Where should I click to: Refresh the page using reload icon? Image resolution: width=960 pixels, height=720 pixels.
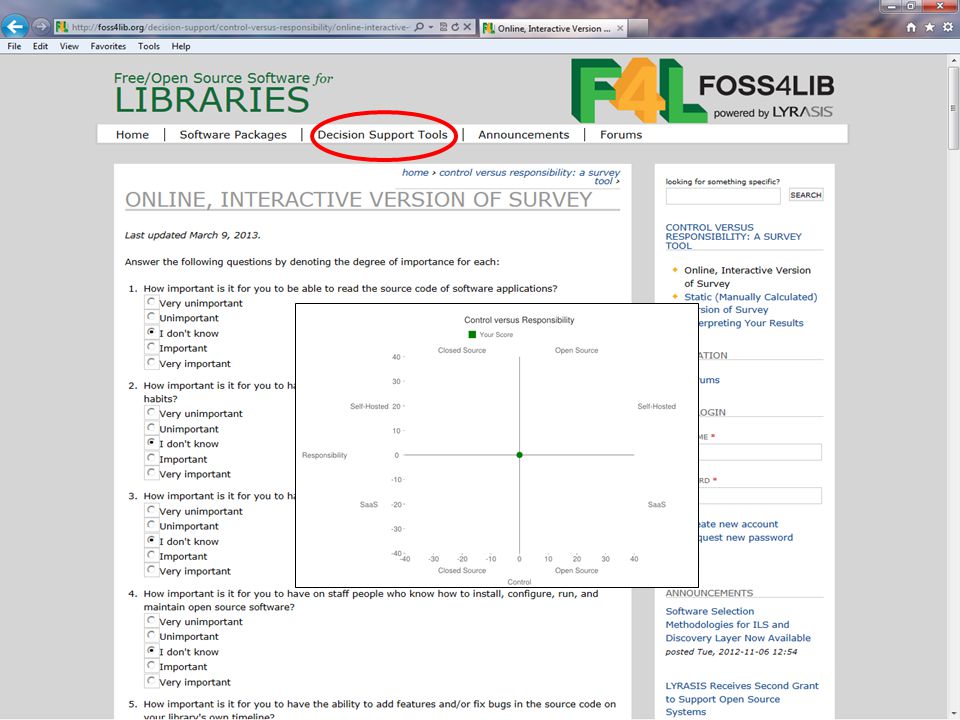(455, 27)
